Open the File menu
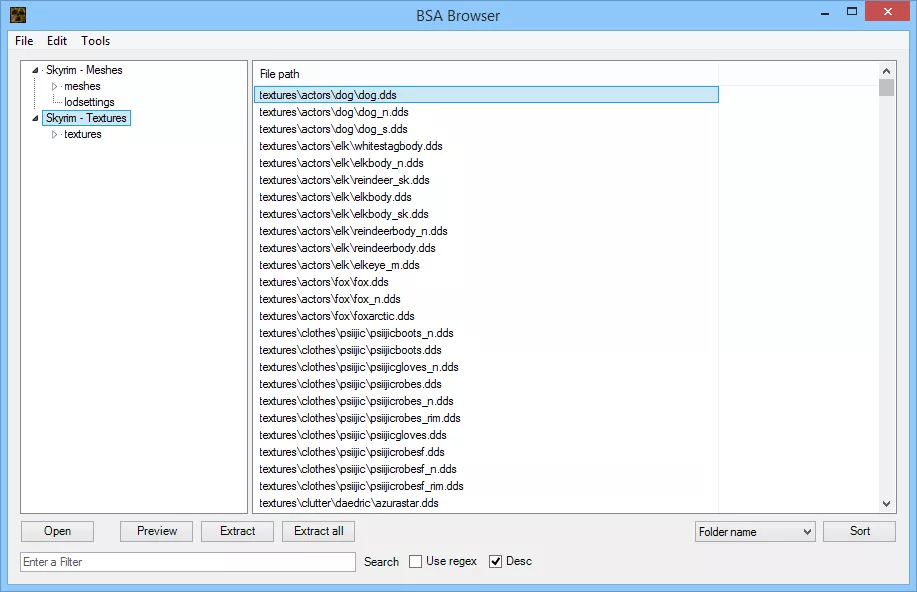Viewport: 917px width, 592px height. point(24,41)
